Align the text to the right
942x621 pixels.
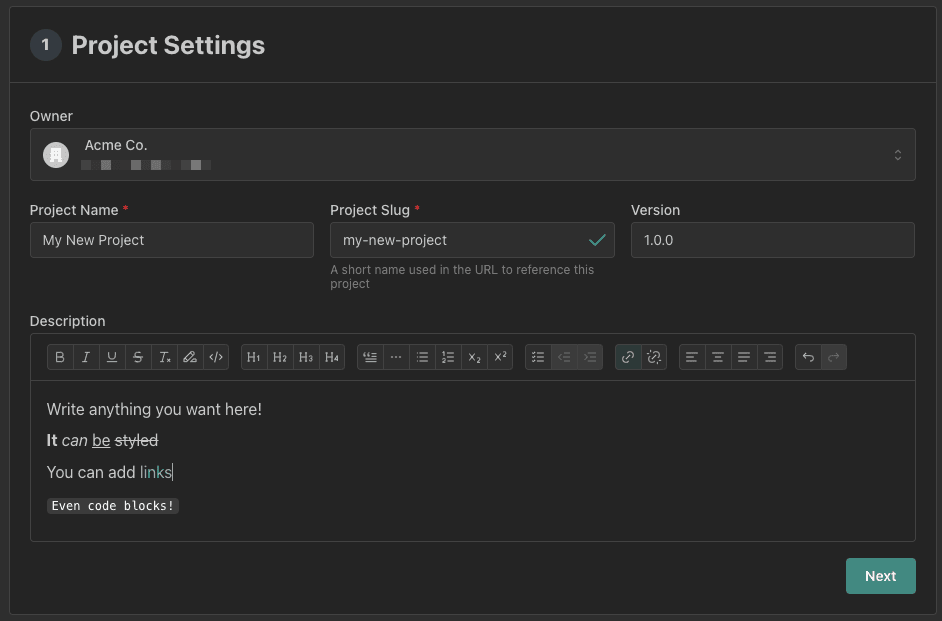pyautogui.click(x=770, y=357)
